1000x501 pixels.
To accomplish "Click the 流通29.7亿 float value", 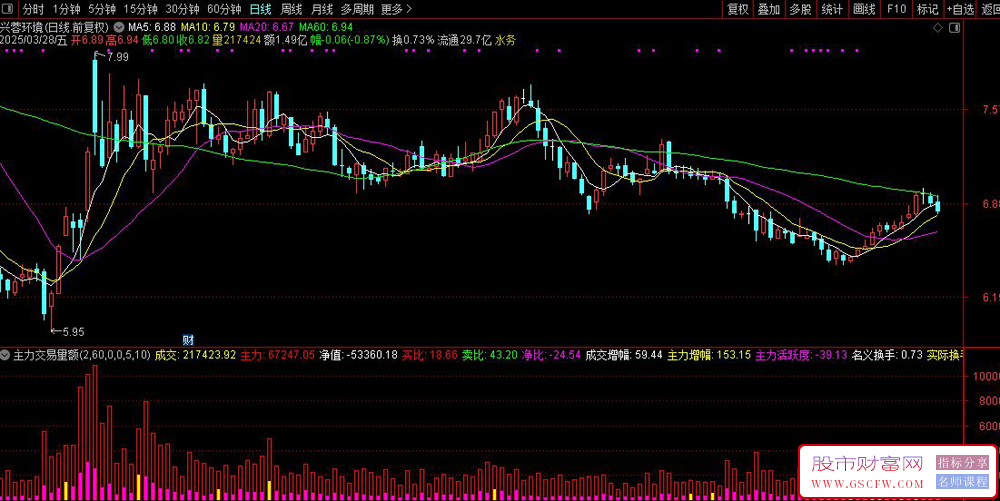I will point(464,40).
